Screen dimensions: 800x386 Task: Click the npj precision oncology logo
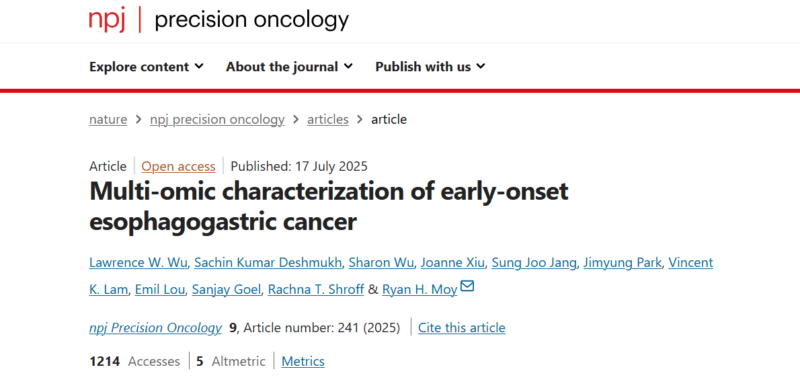219,20
